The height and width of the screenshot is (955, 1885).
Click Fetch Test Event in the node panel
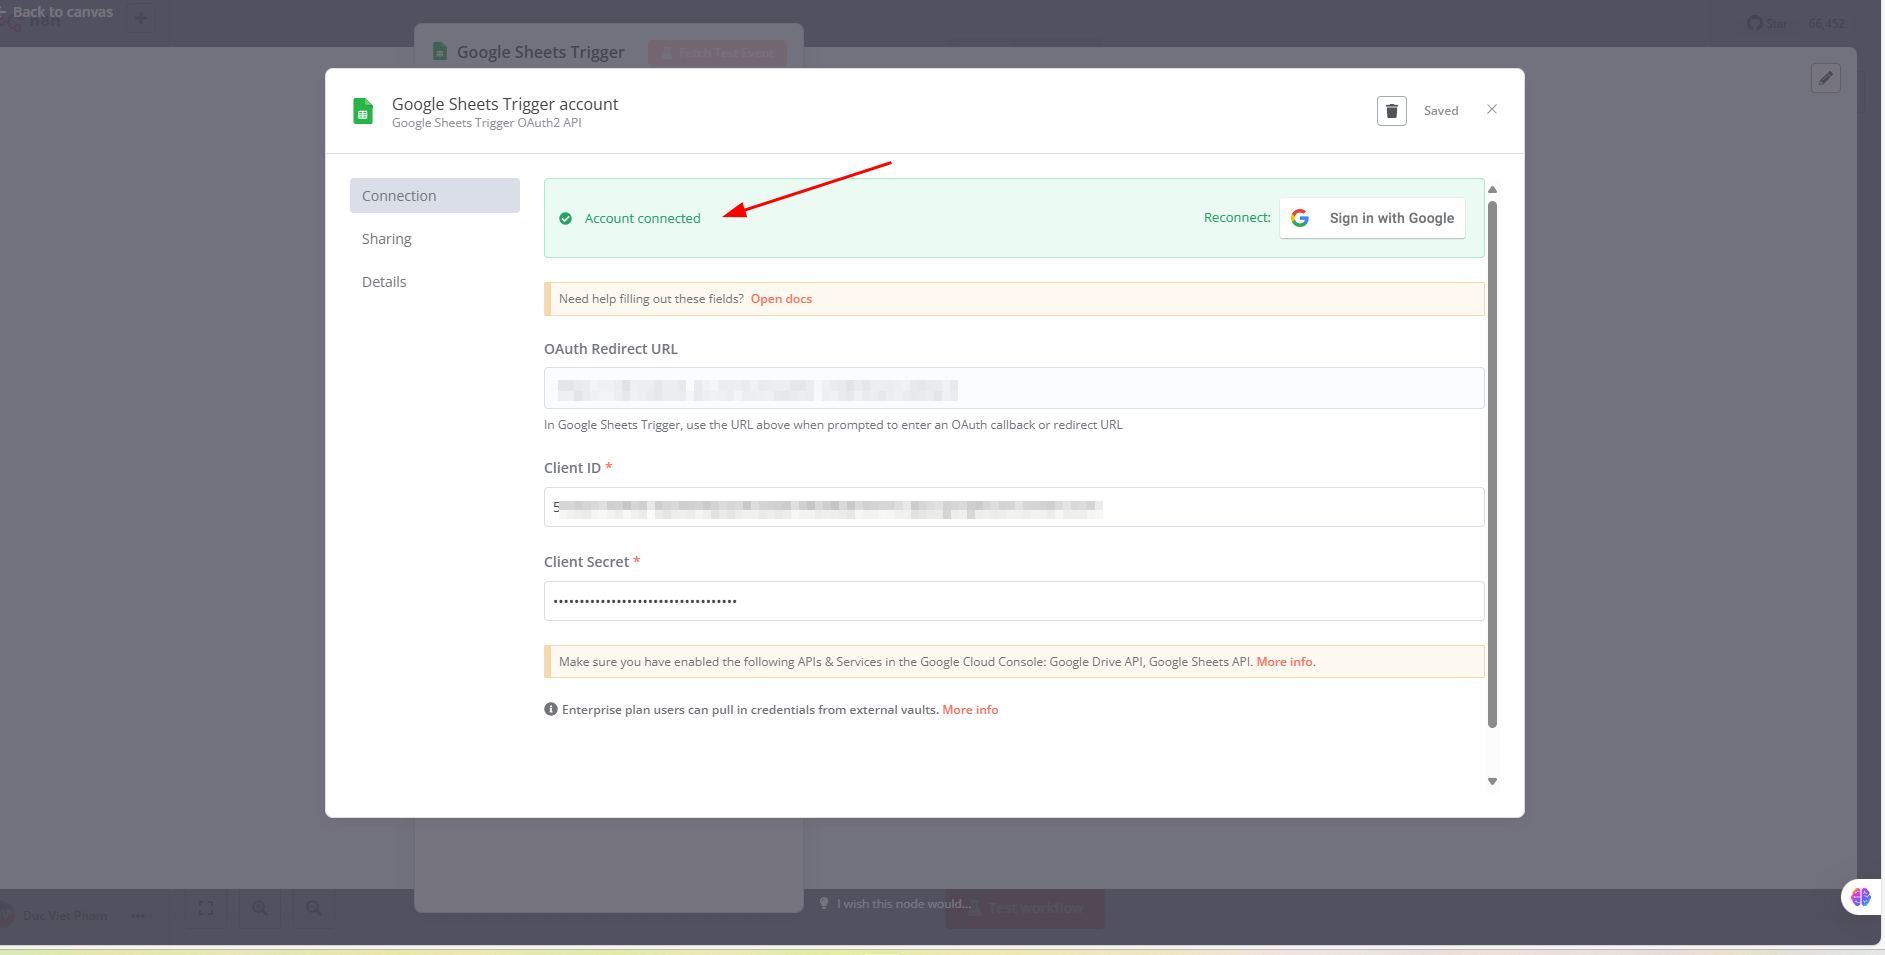coord(717,53)
